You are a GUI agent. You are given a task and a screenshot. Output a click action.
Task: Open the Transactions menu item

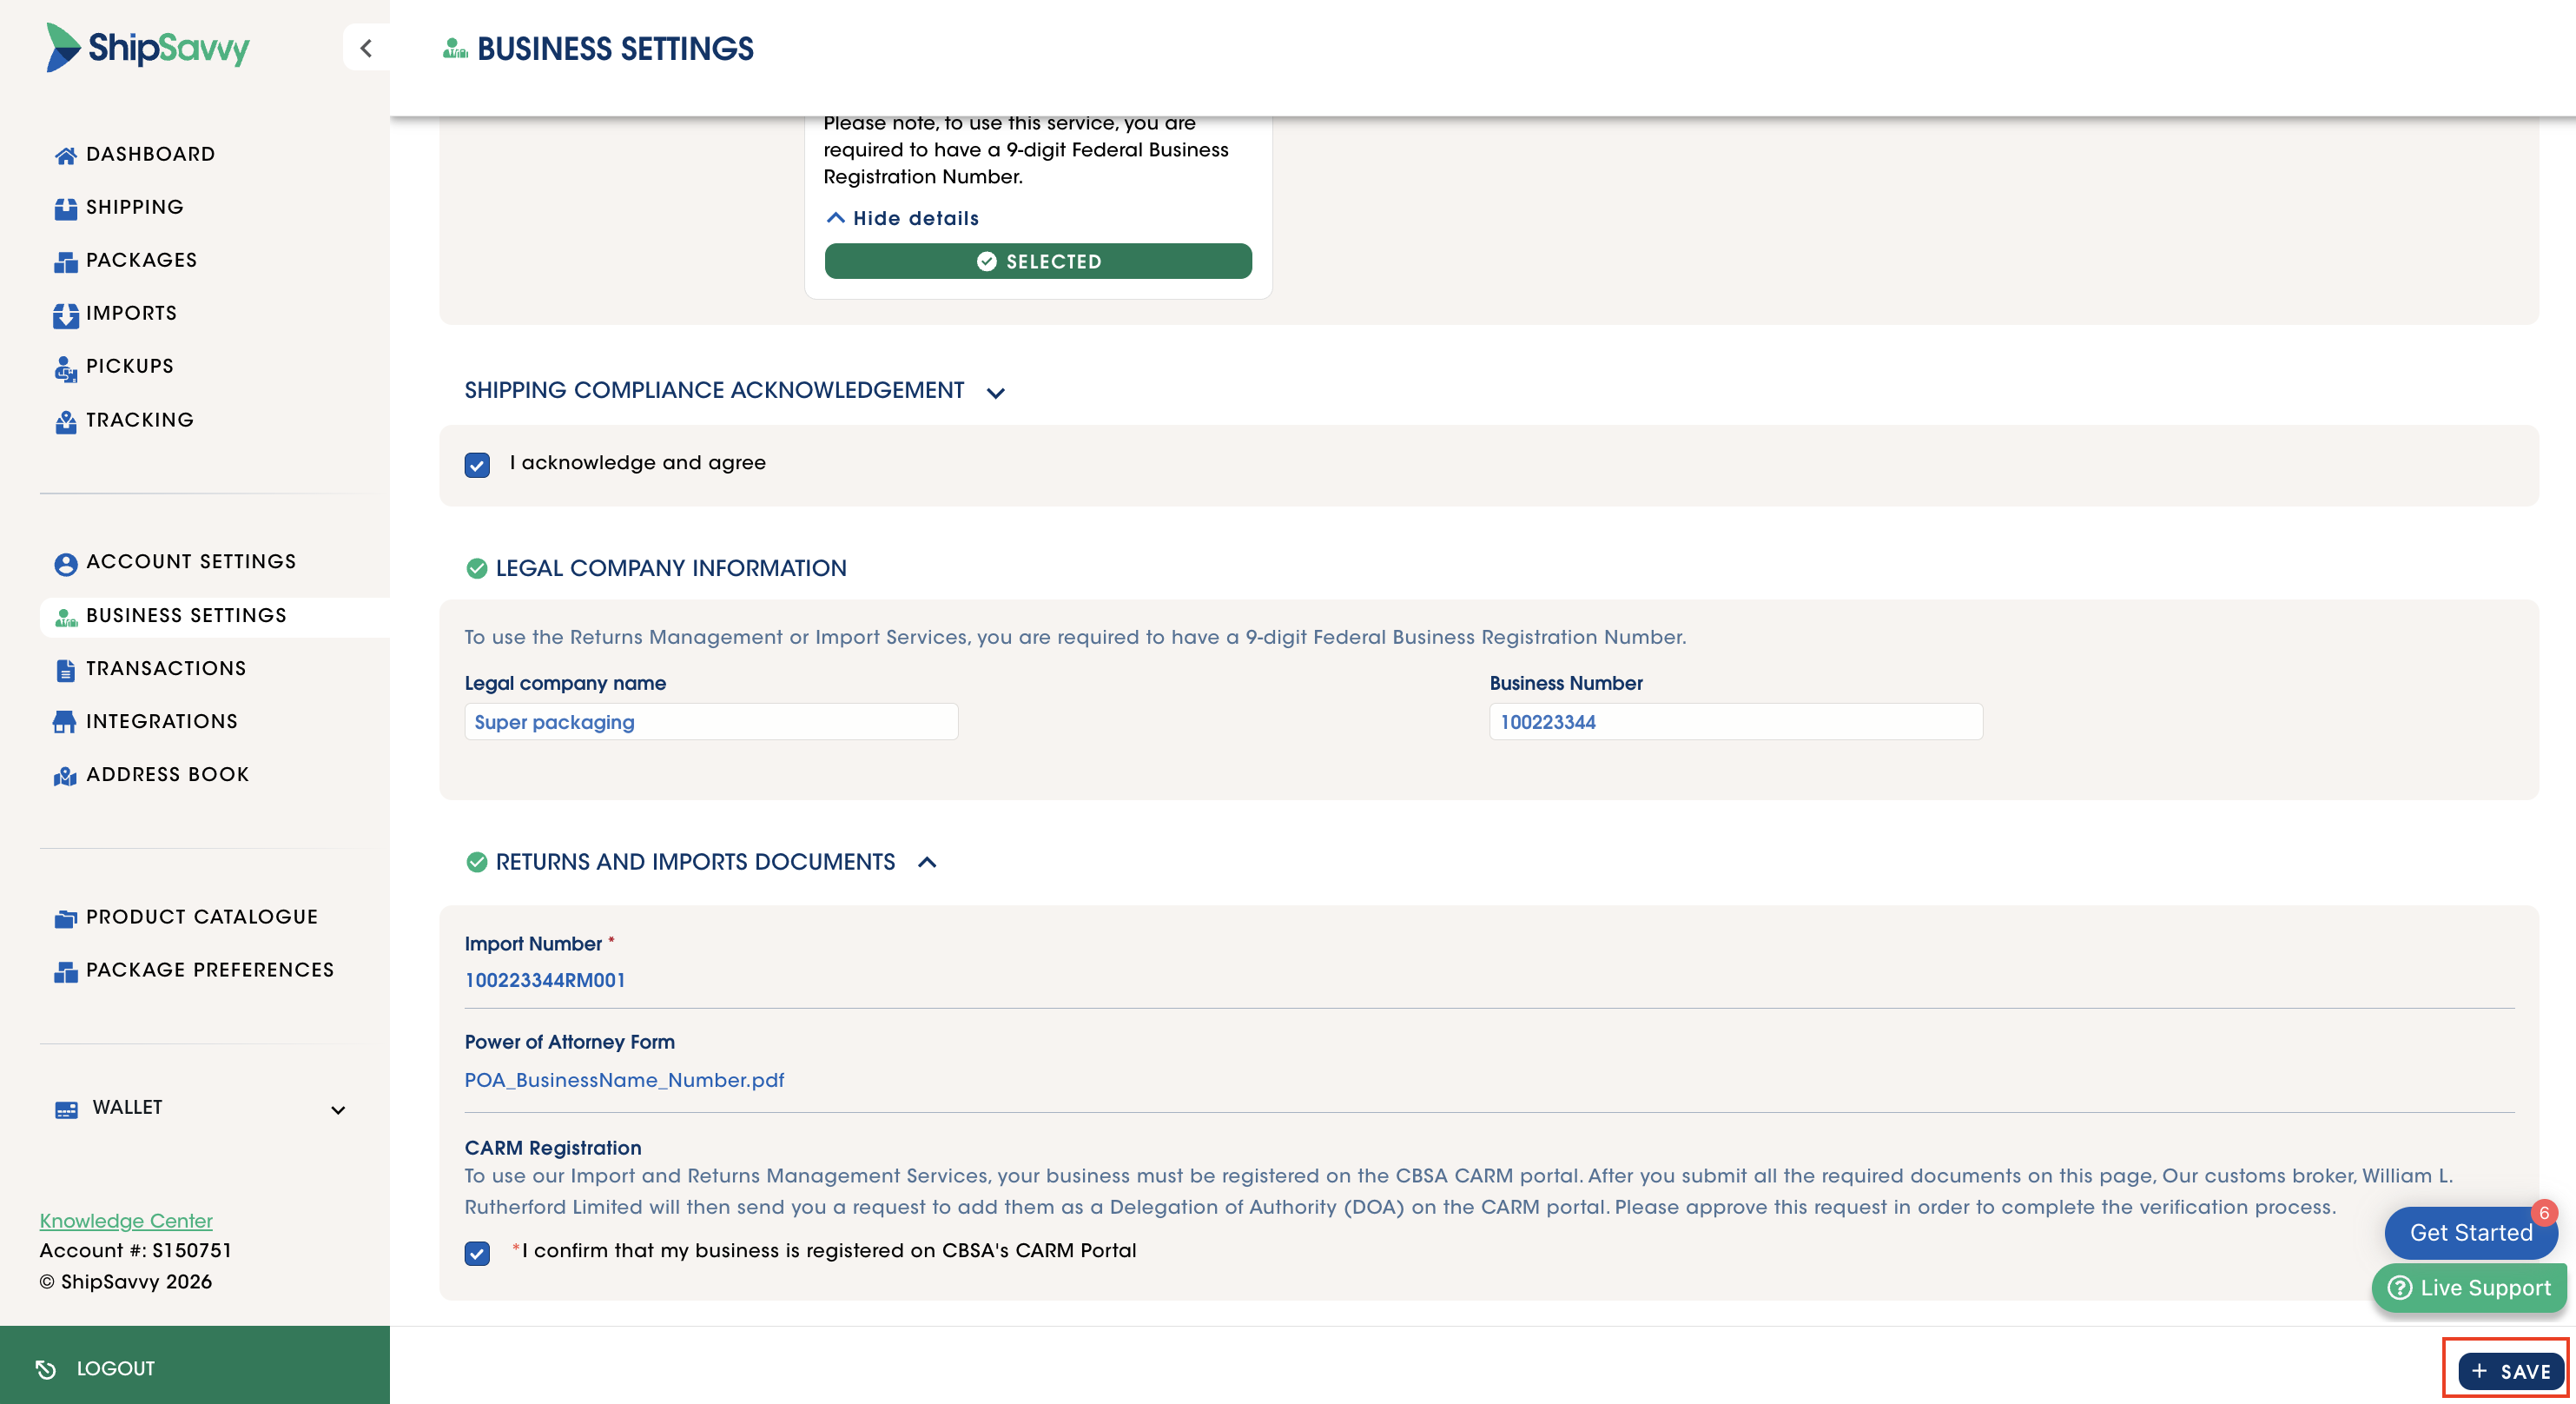(x=165, y=669)
